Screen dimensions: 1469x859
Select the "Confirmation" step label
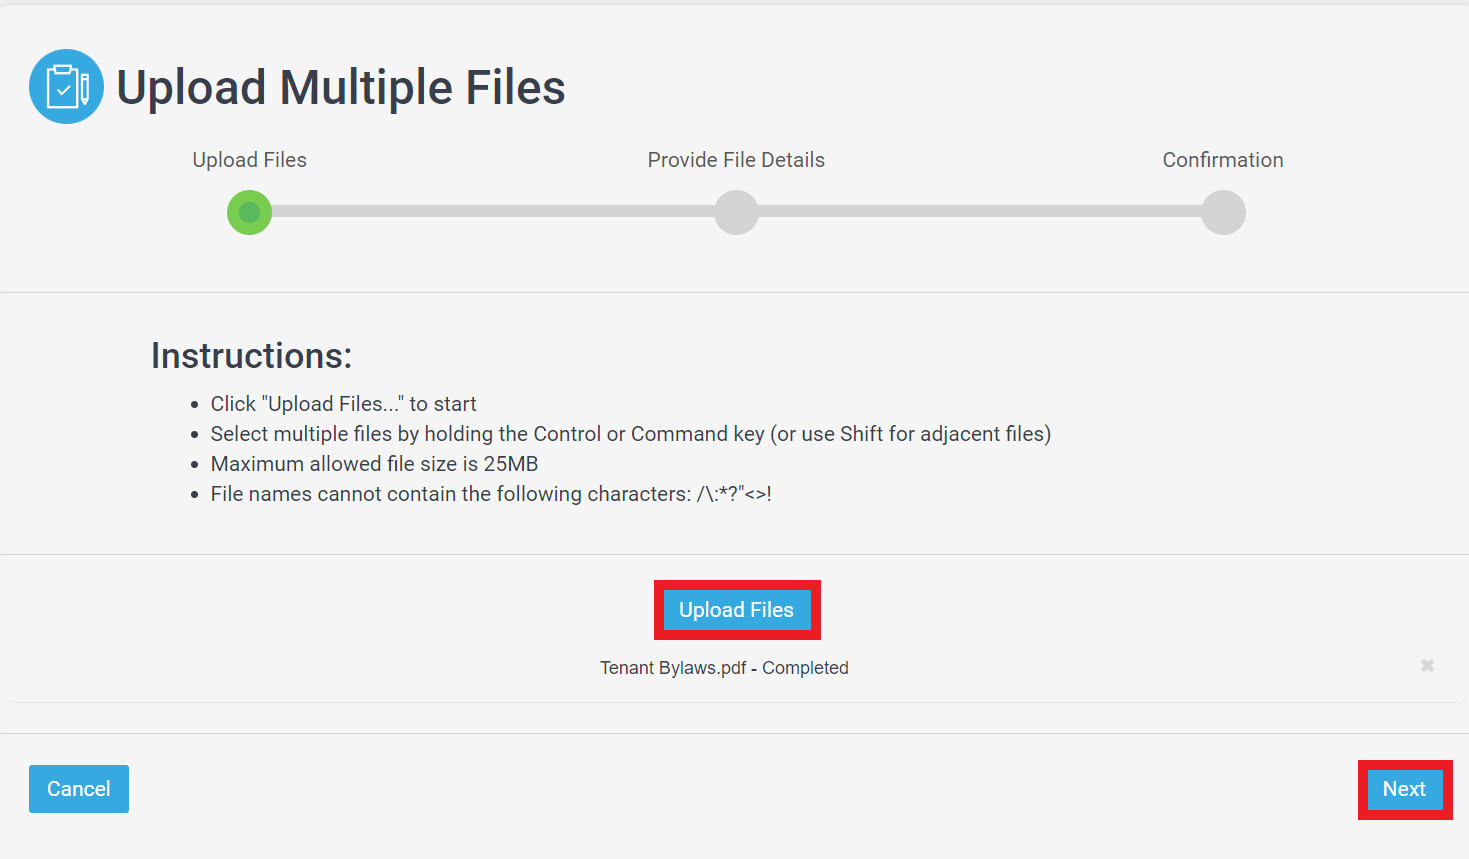click(1223, 160)
